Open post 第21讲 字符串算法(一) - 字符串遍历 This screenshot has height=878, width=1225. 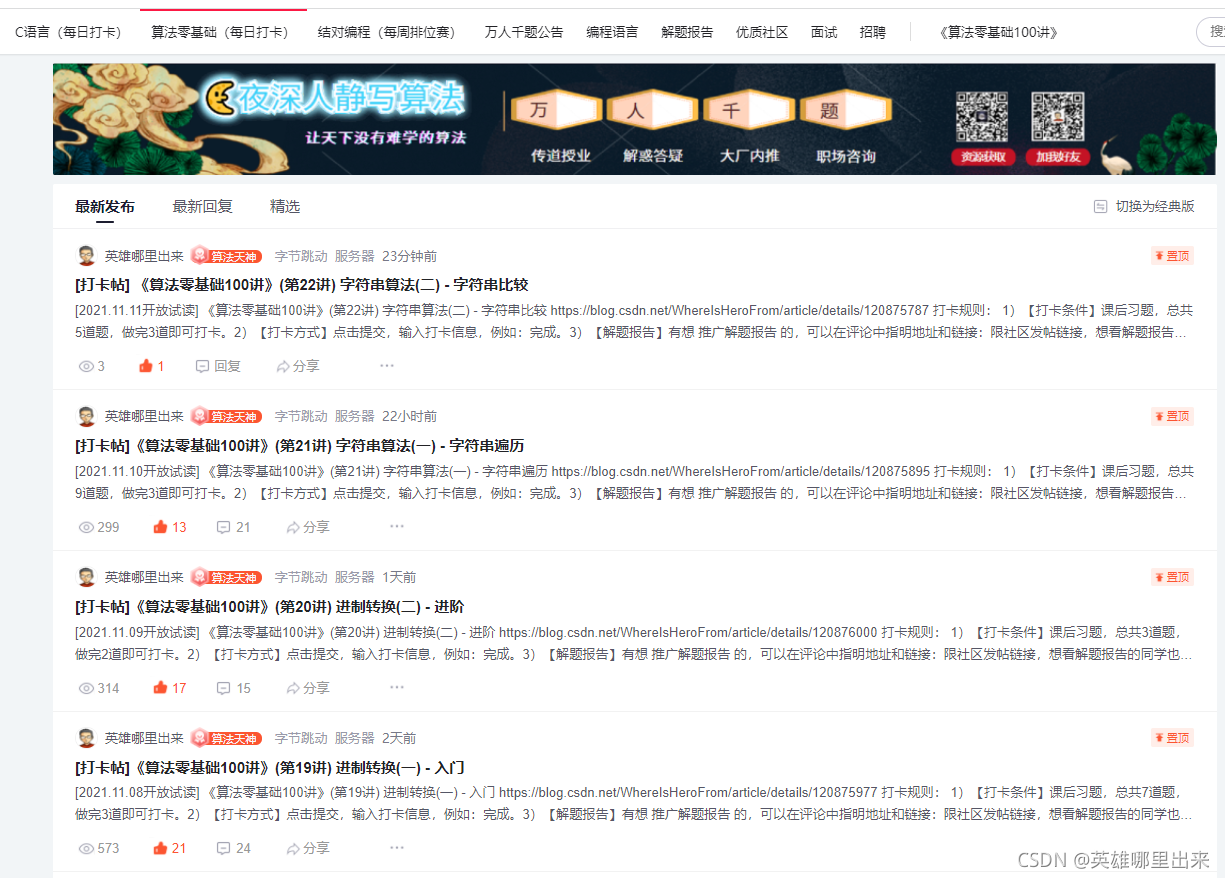pos(300,446)
